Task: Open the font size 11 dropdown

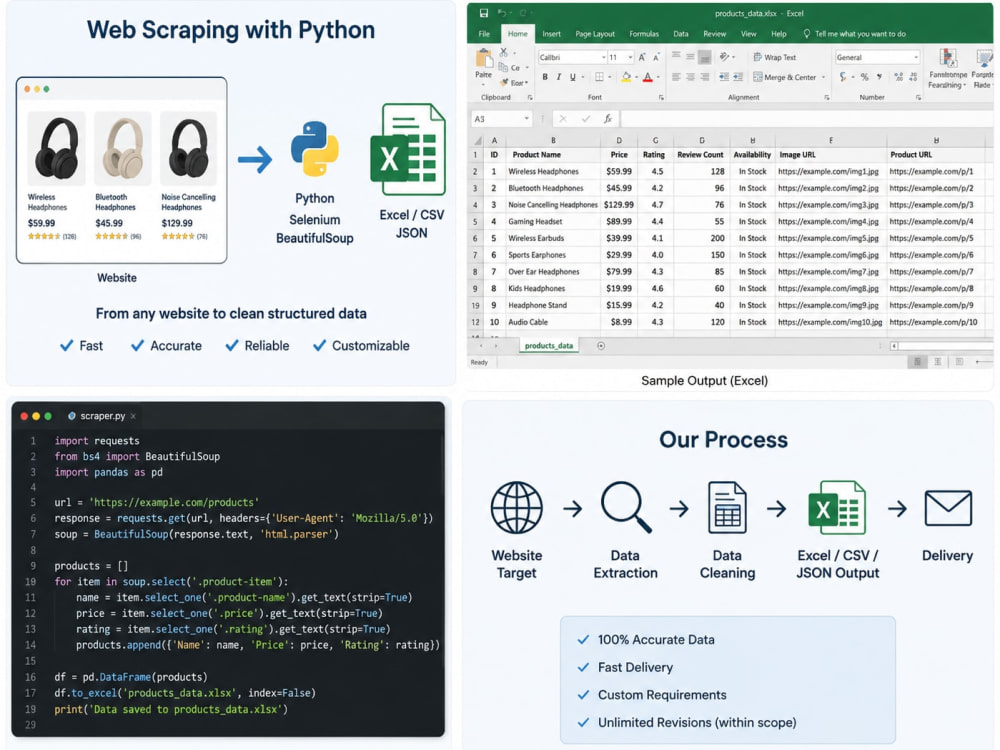Action: pos(631,57)
